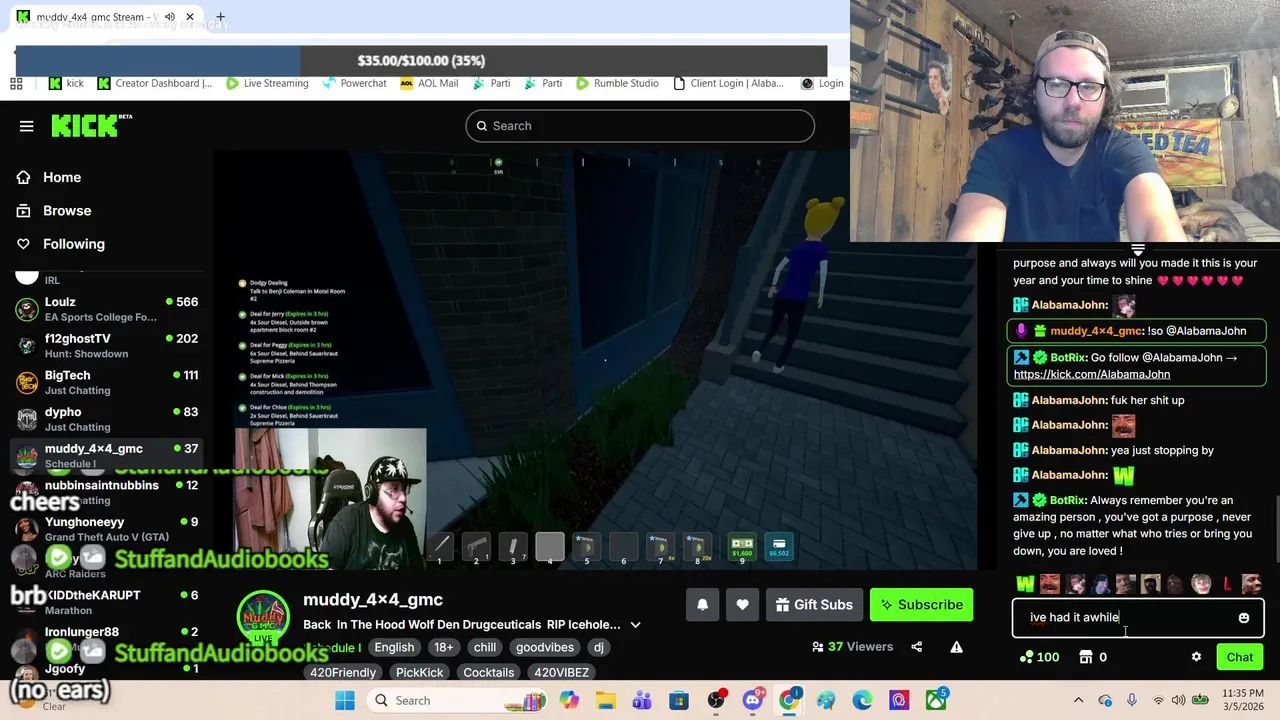Open BigTech channel in the sidebar
Image resolution: width=1280 pixels, height=720 pixels.
coord(106,382)
